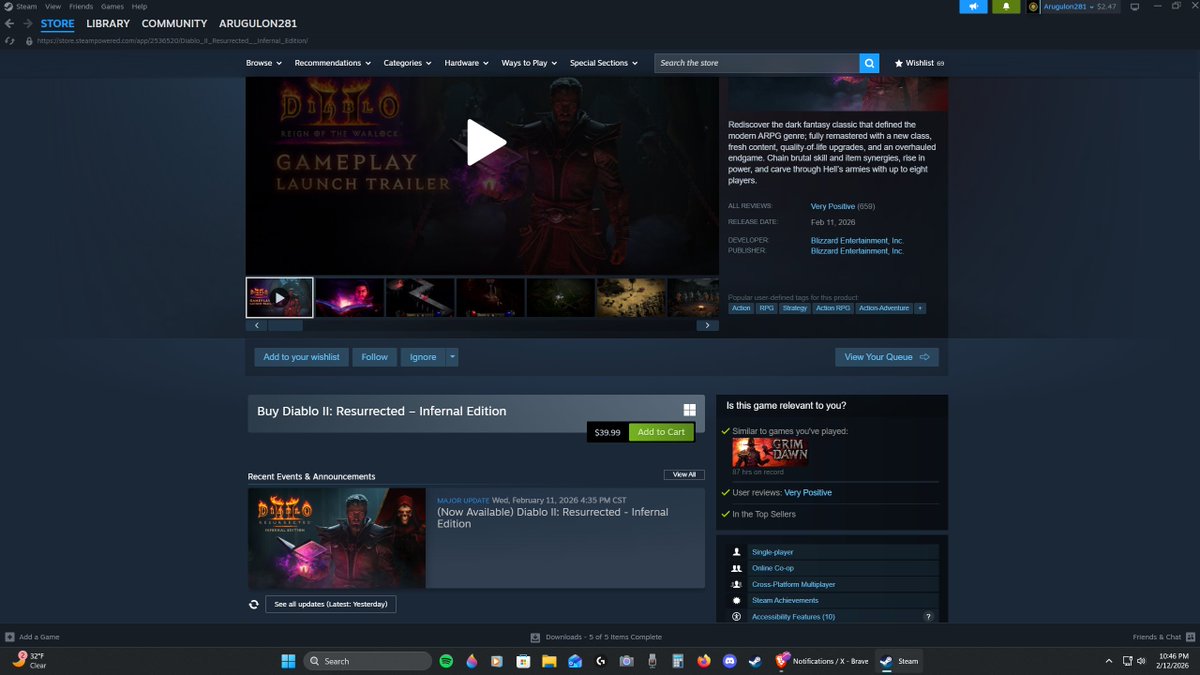Go back with the left arrow
The width and height of the screenshot is (1200, 675).
pos(9,23)
